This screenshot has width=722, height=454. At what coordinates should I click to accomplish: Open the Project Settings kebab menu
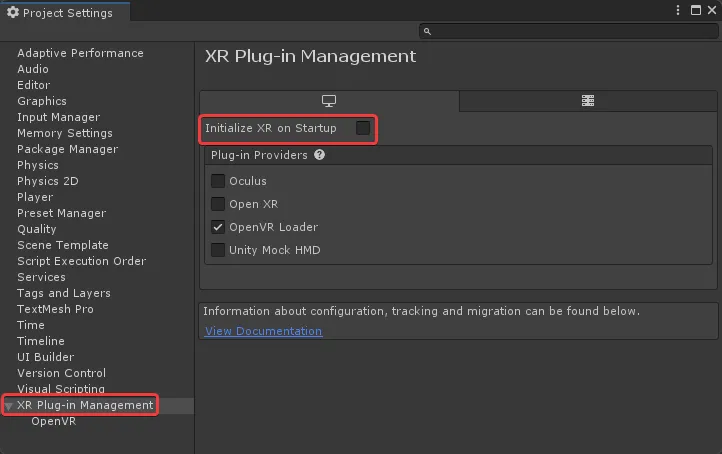tap(679, 10)
